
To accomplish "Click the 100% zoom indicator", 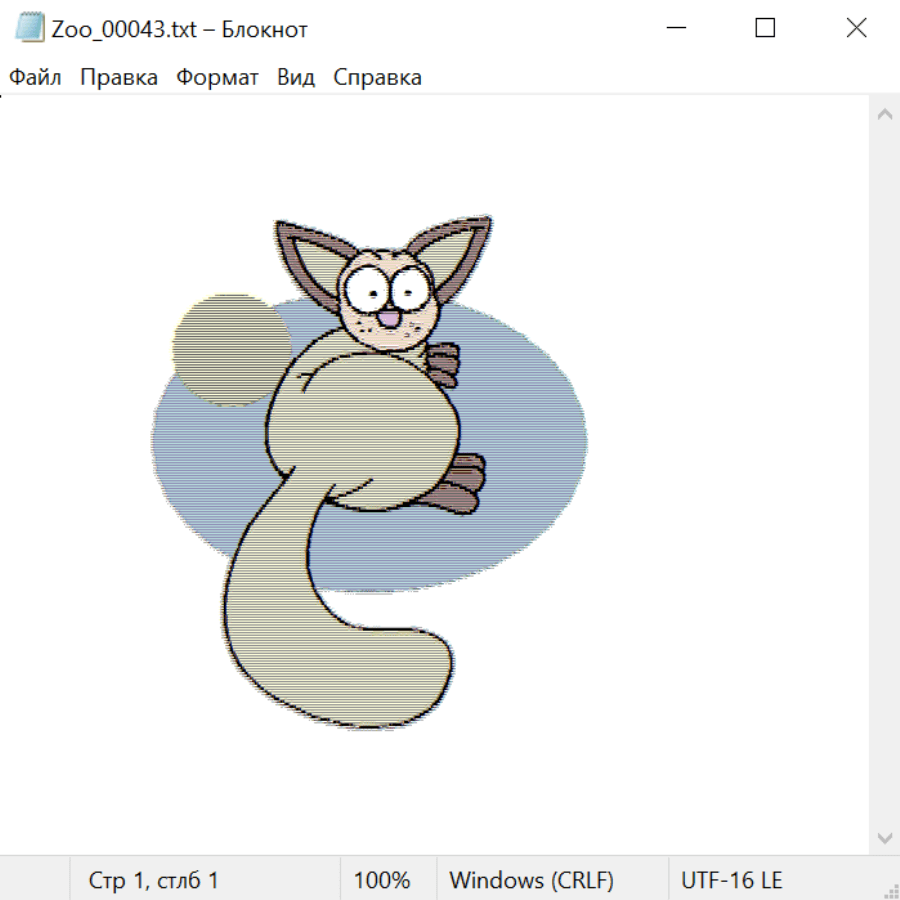I will pyautogui.click(x=382, y=881).
